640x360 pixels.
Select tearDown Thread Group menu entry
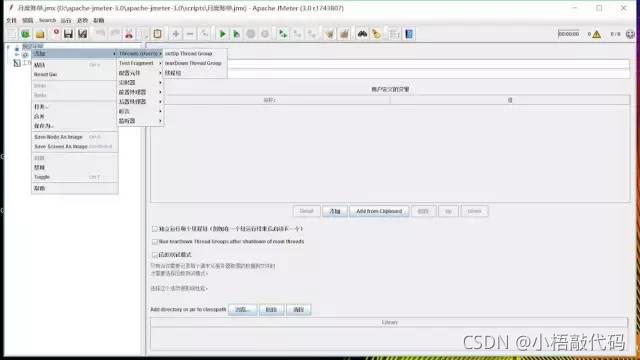(x=195, y=63)
